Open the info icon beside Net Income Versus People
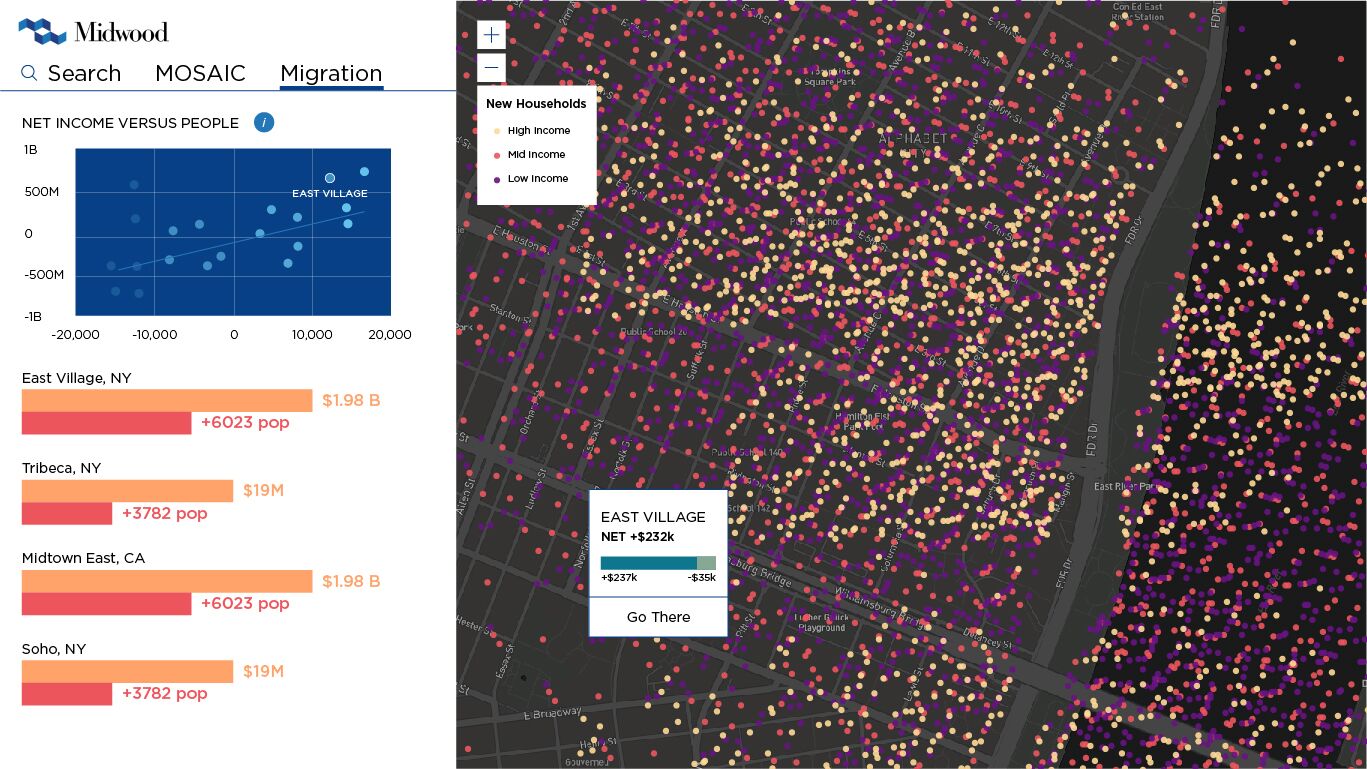The height and width of the screenshot is (769, 1367). (x=264, y=123)
